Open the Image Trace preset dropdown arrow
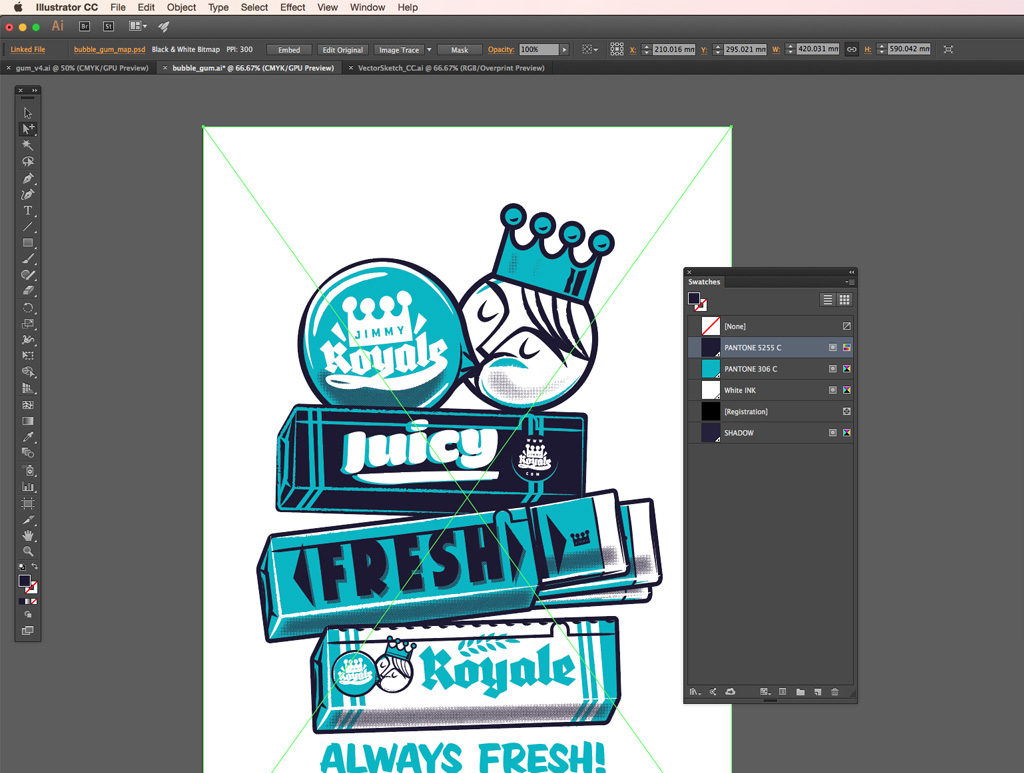Screen dimensions: 1024x773 pyautogui.click(x=429, y=49)
